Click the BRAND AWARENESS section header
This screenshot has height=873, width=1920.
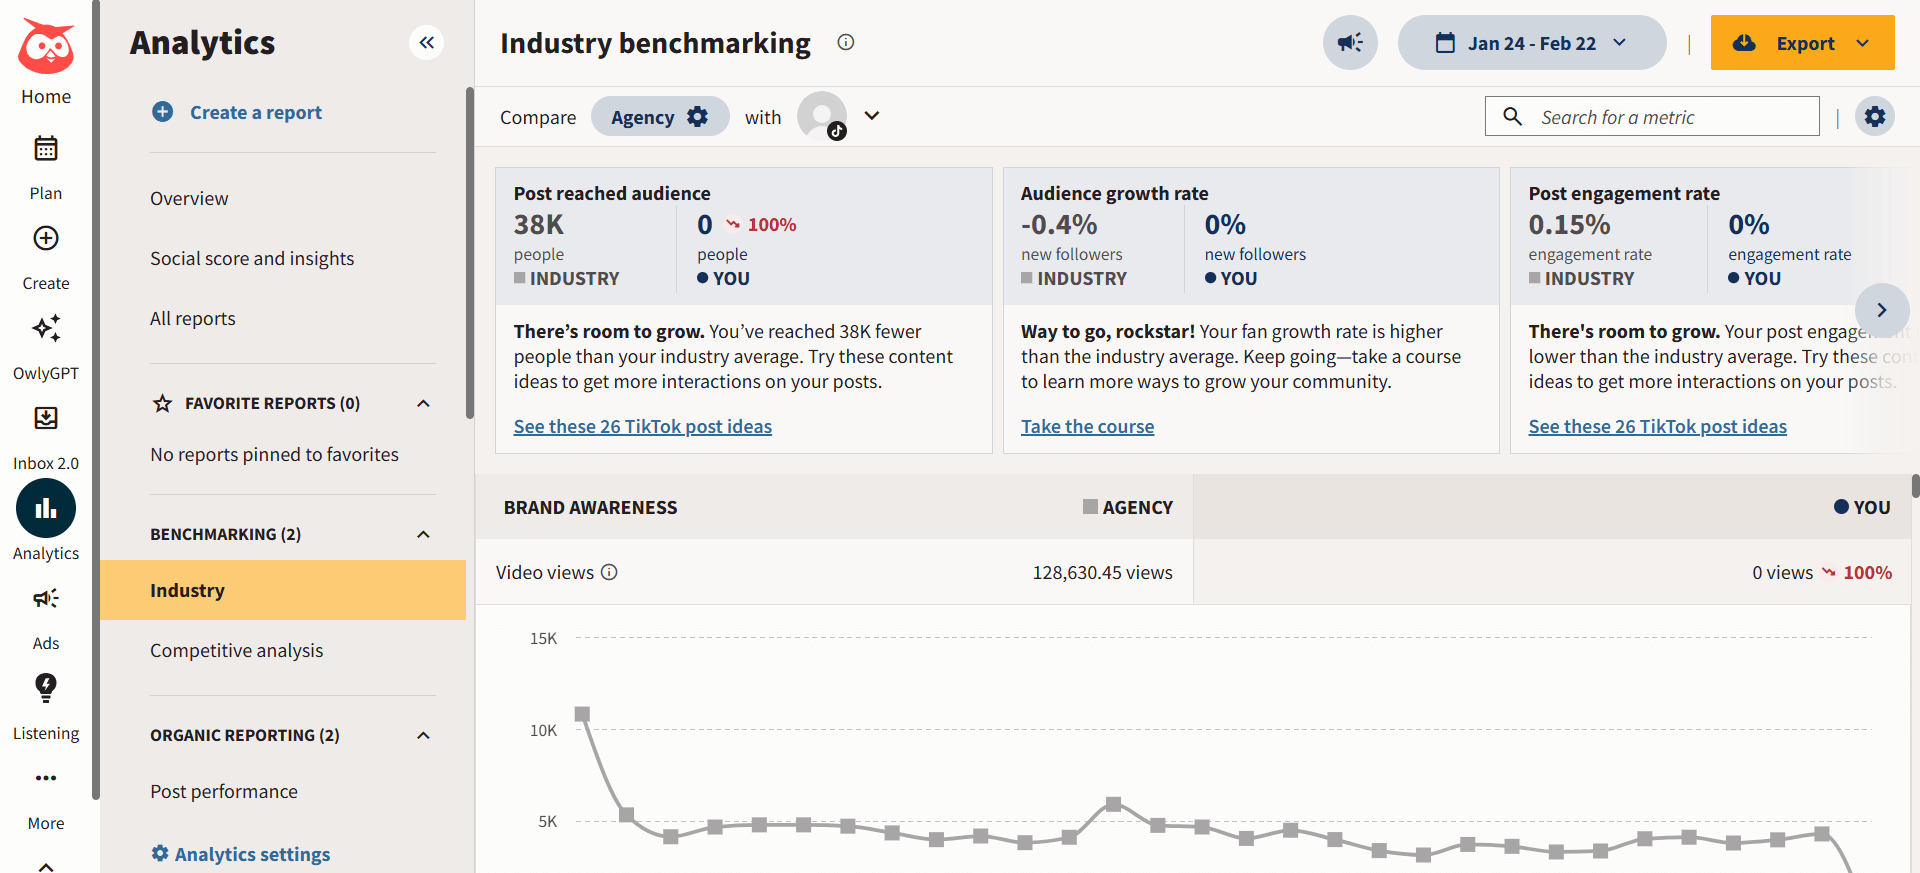point(590,507)
